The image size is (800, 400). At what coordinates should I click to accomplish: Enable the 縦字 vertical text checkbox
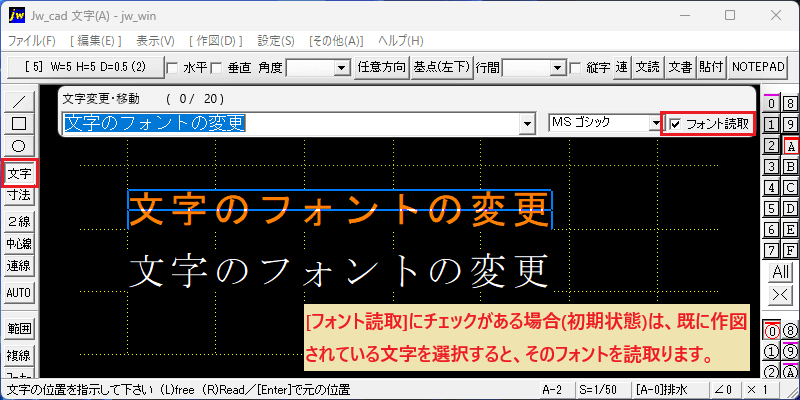(575, 67)
